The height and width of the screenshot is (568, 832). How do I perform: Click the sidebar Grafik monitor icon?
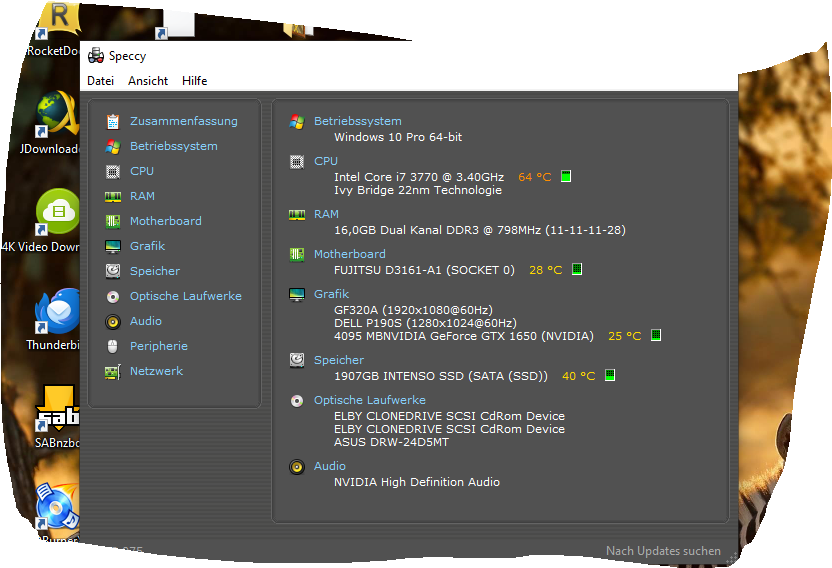(x=112, y=246)
